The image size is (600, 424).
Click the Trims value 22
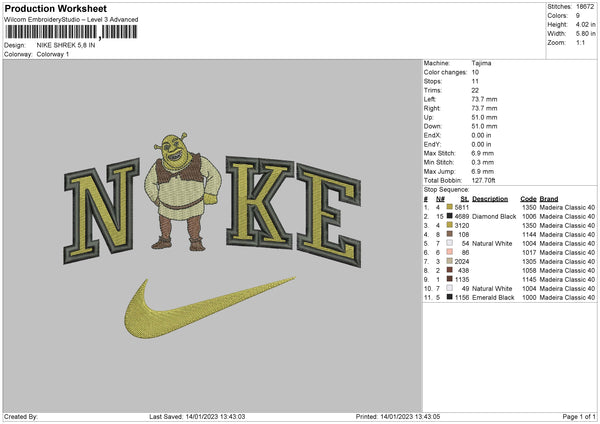pos(475,90)
